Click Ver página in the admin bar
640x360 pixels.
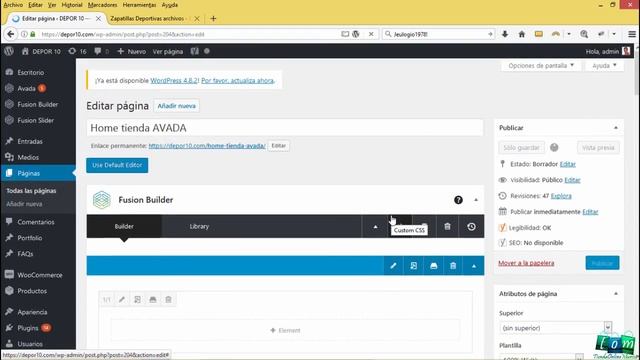pos(168,51)
